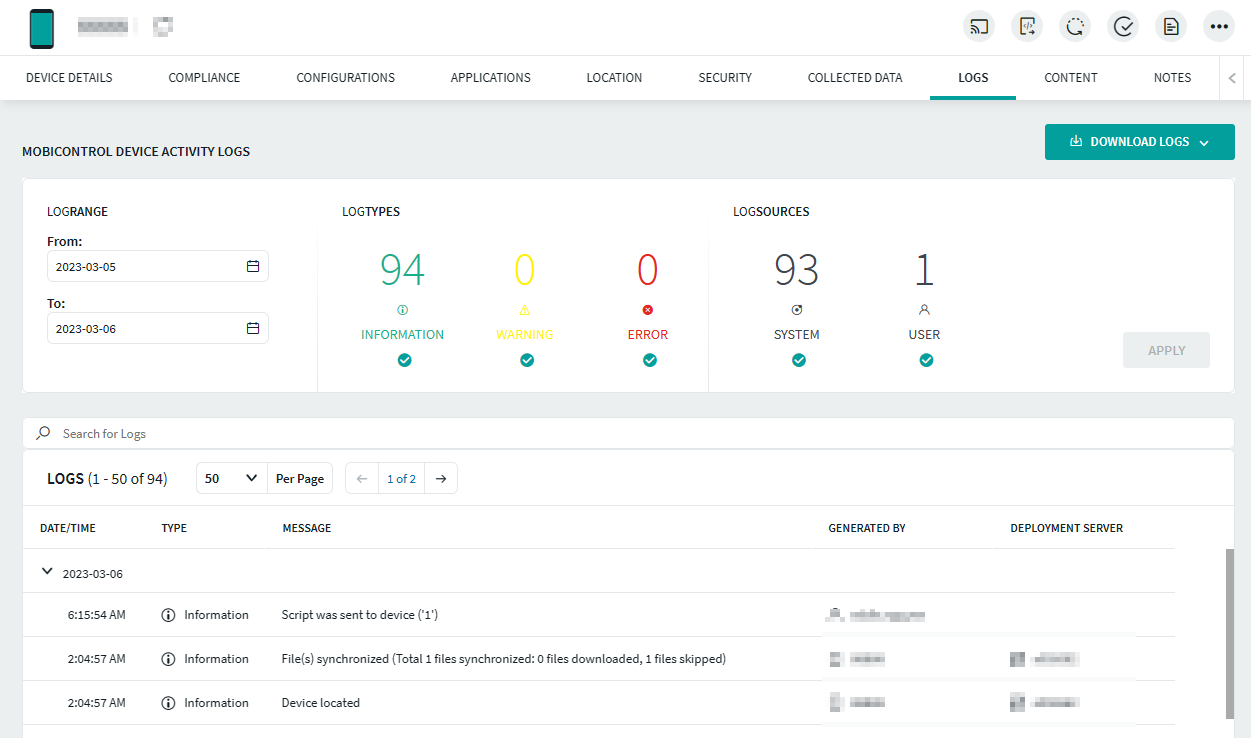Click the Apply button
Viewport: 1251px width, 738px height.
click(1166, 350)
